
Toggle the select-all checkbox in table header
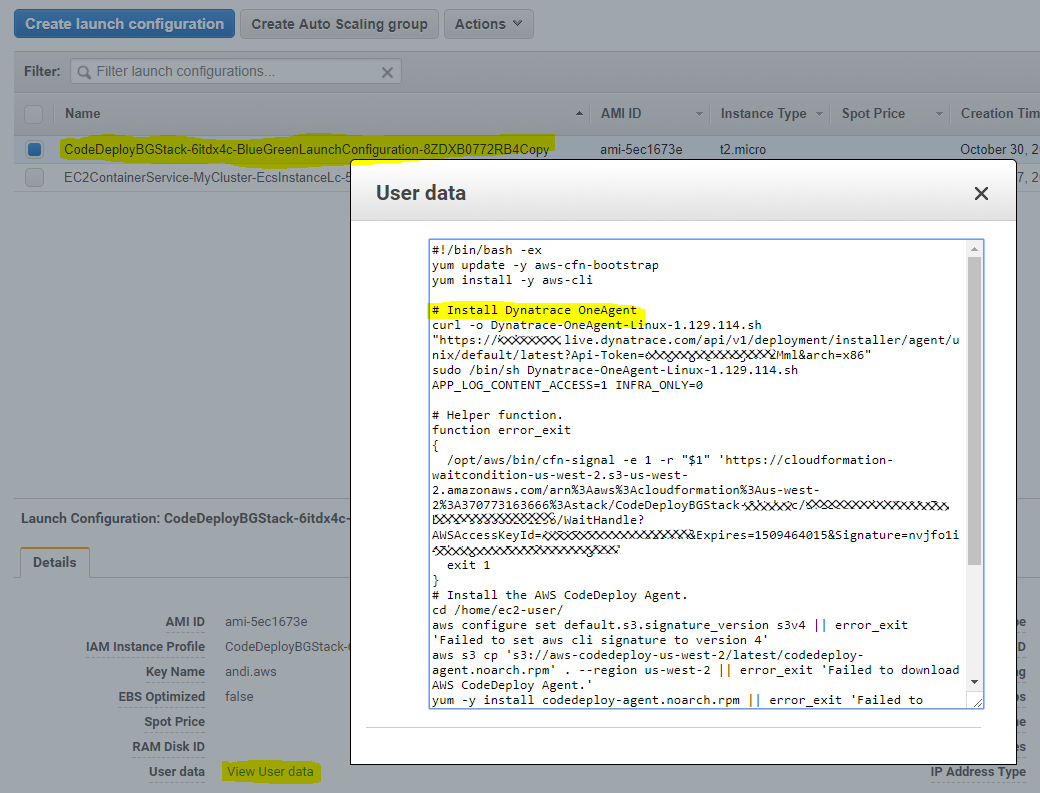tap(34, 114)
